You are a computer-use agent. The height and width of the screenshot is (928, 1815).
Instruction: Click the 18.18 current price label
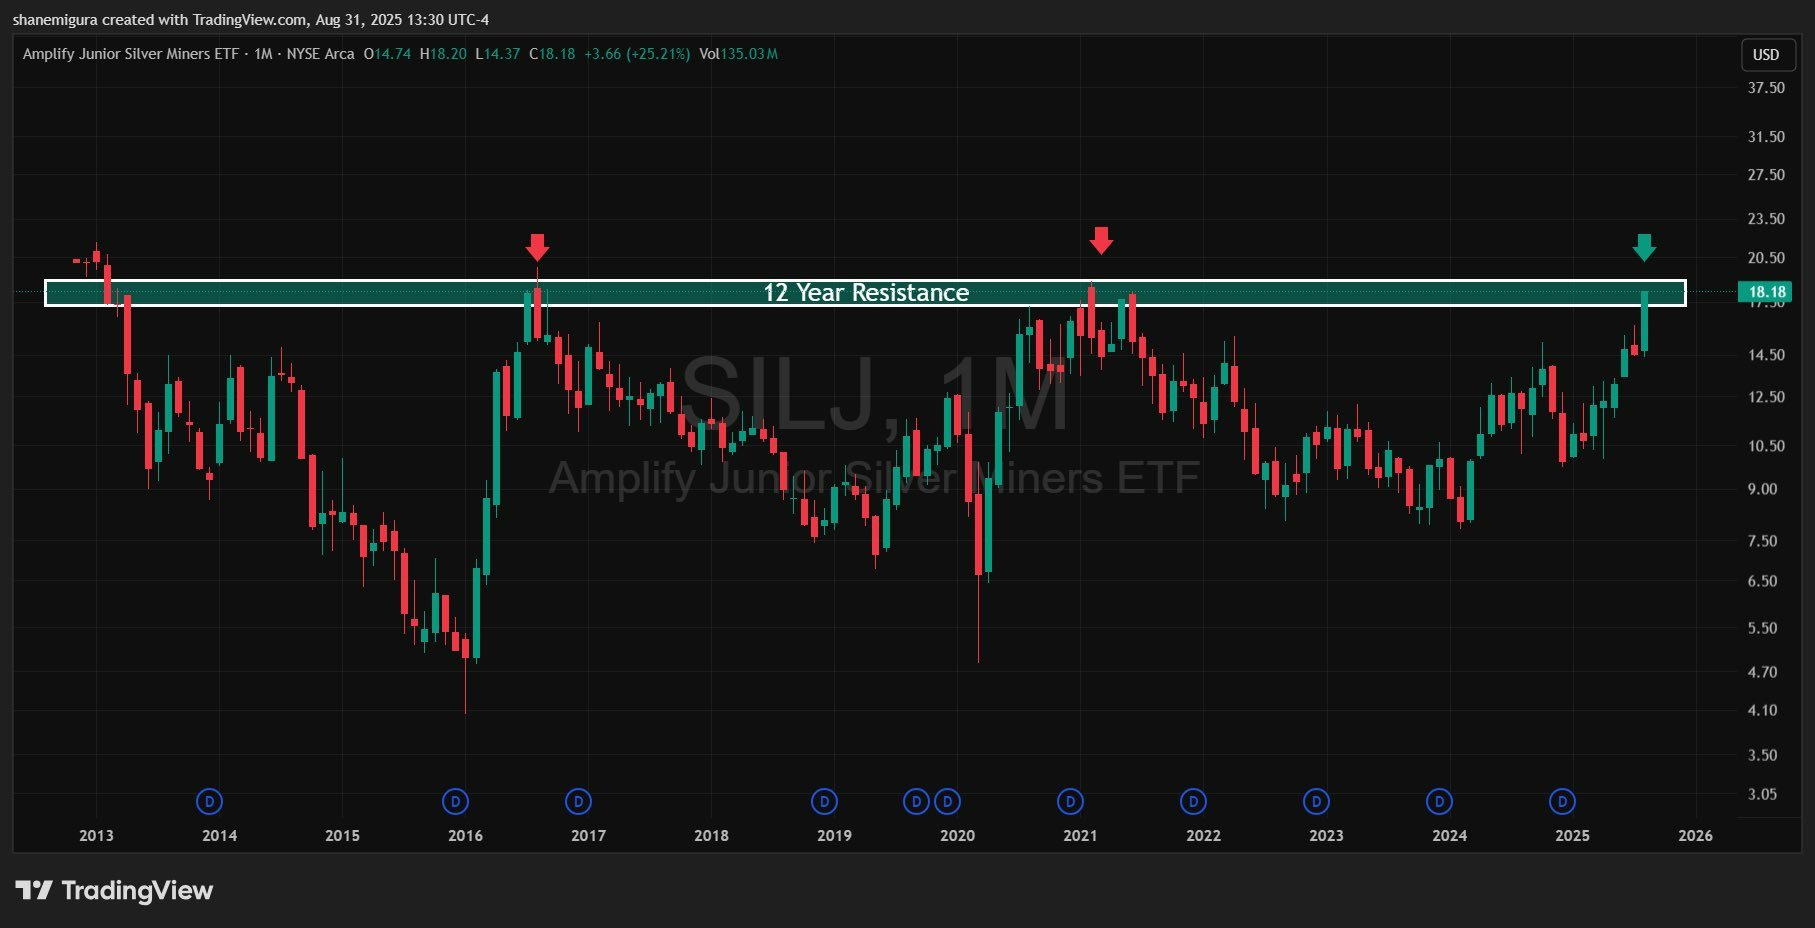click(x=1766, y=292)
